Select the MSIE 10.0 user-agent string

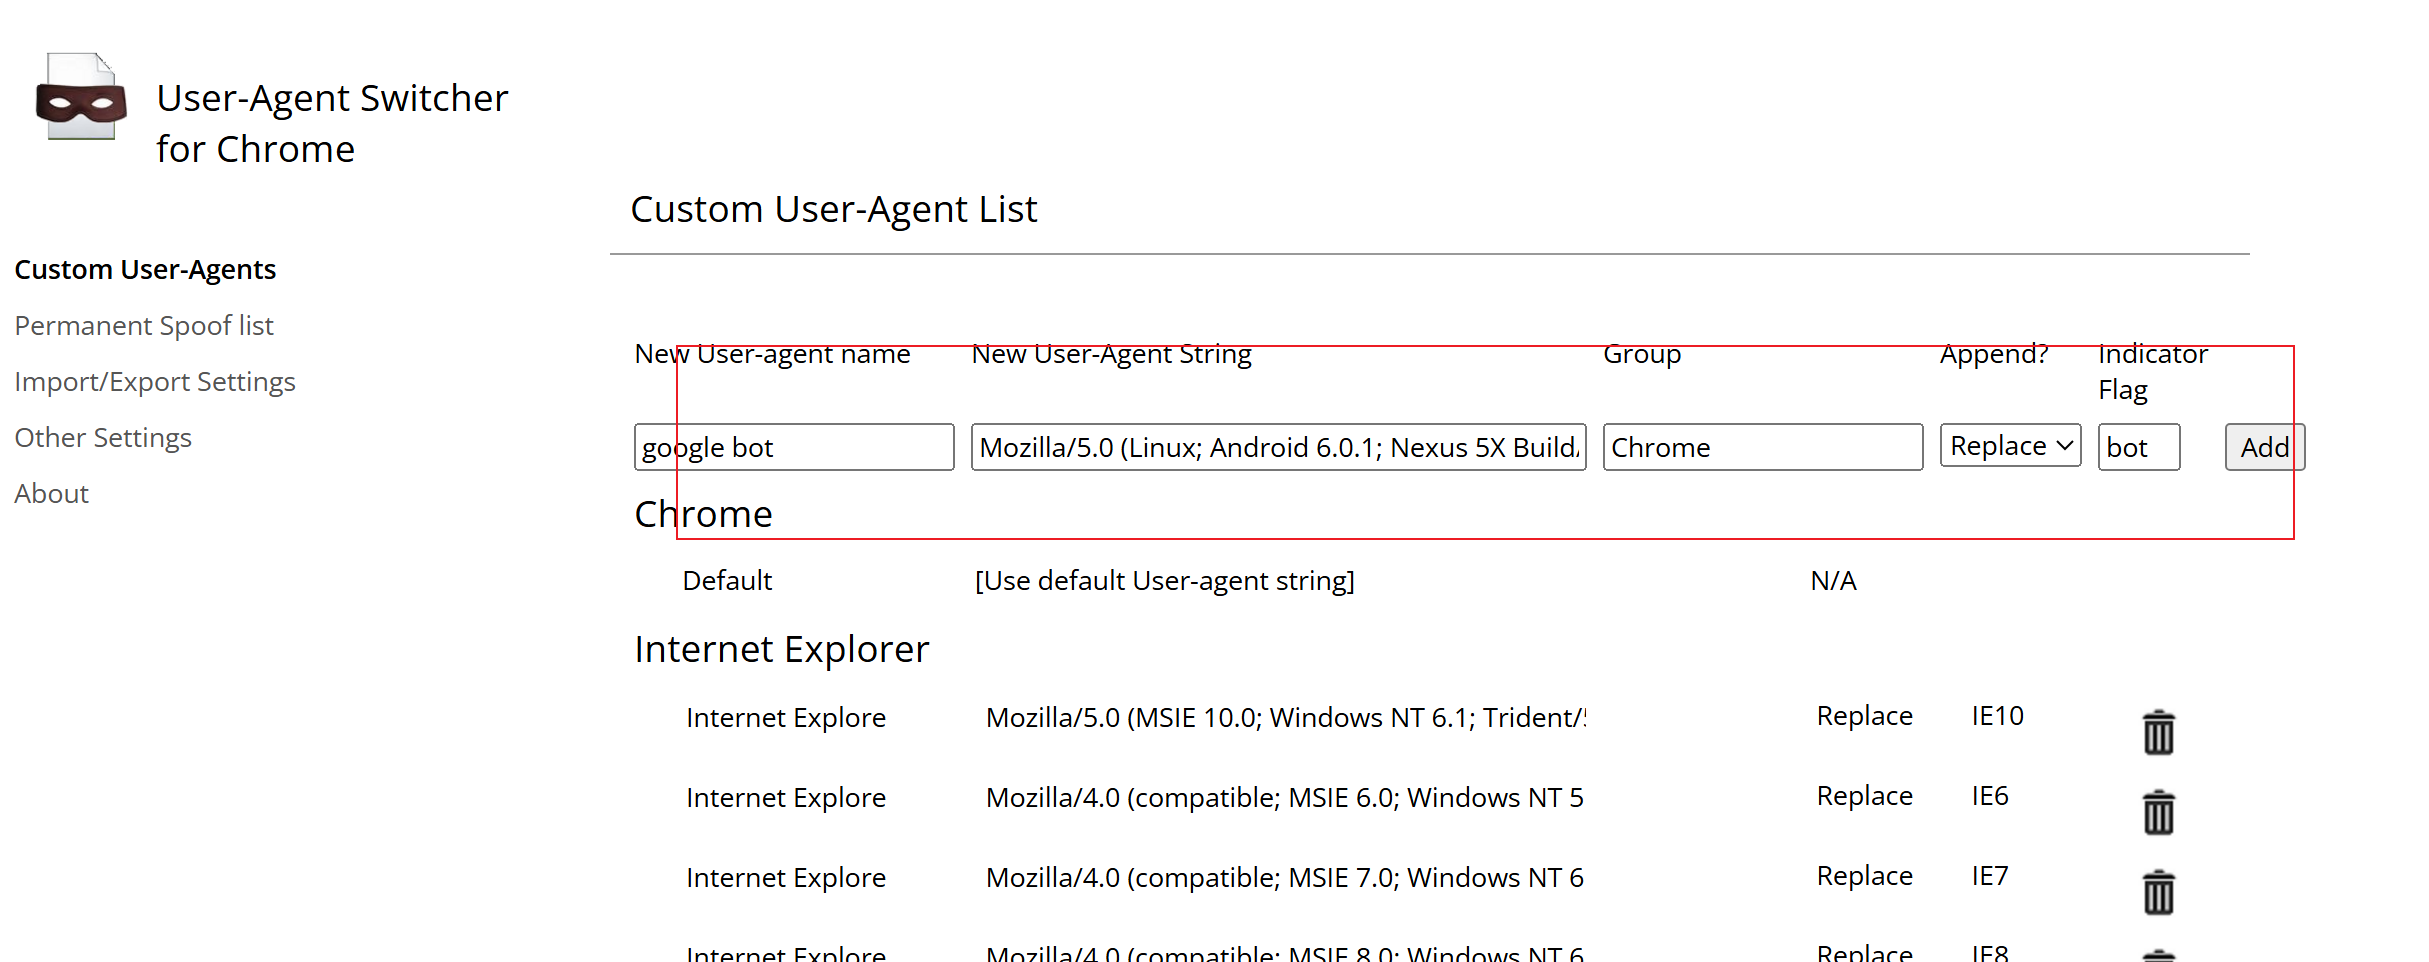coord(1286,718)
